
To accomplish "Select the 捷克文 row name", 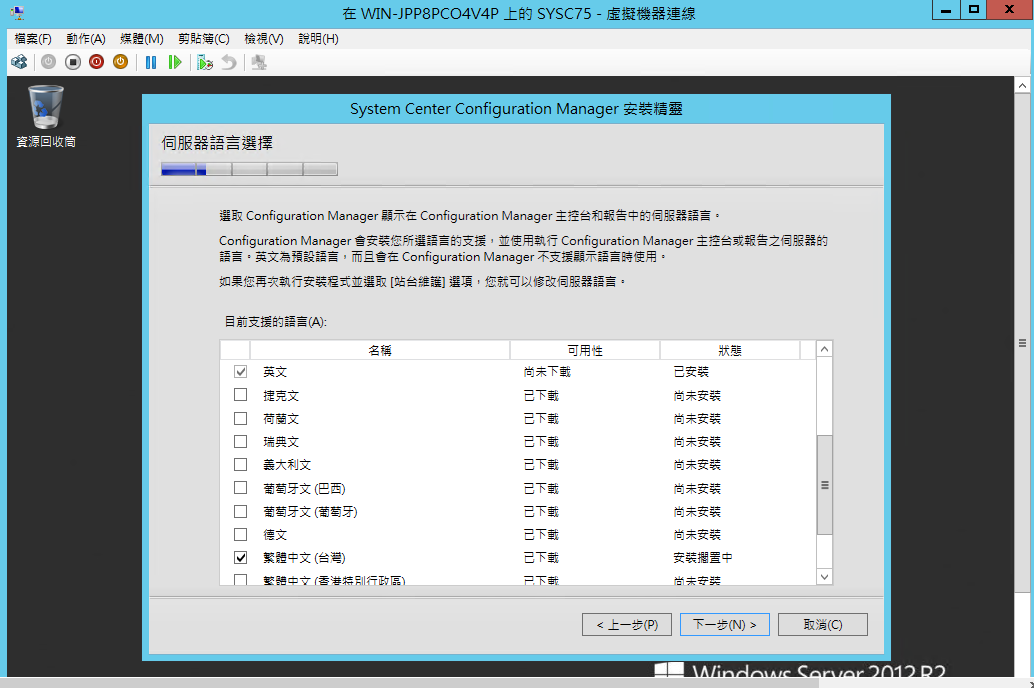I will point(281,396).
